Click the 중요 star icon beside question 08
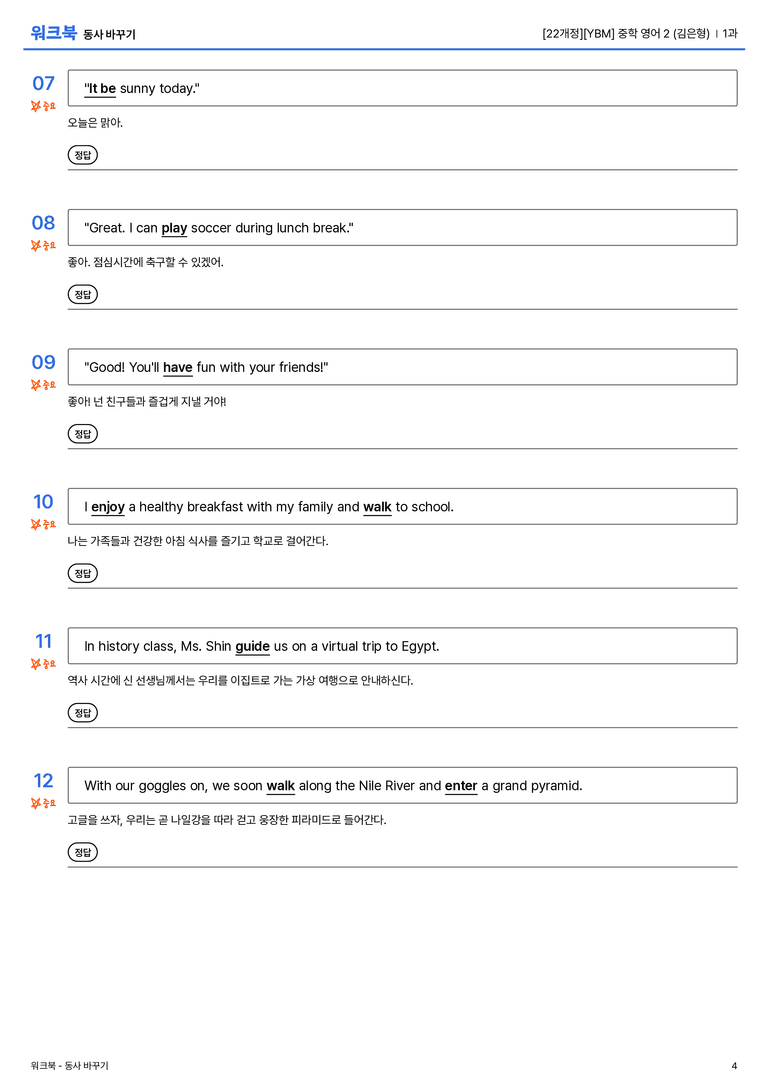 36,245
